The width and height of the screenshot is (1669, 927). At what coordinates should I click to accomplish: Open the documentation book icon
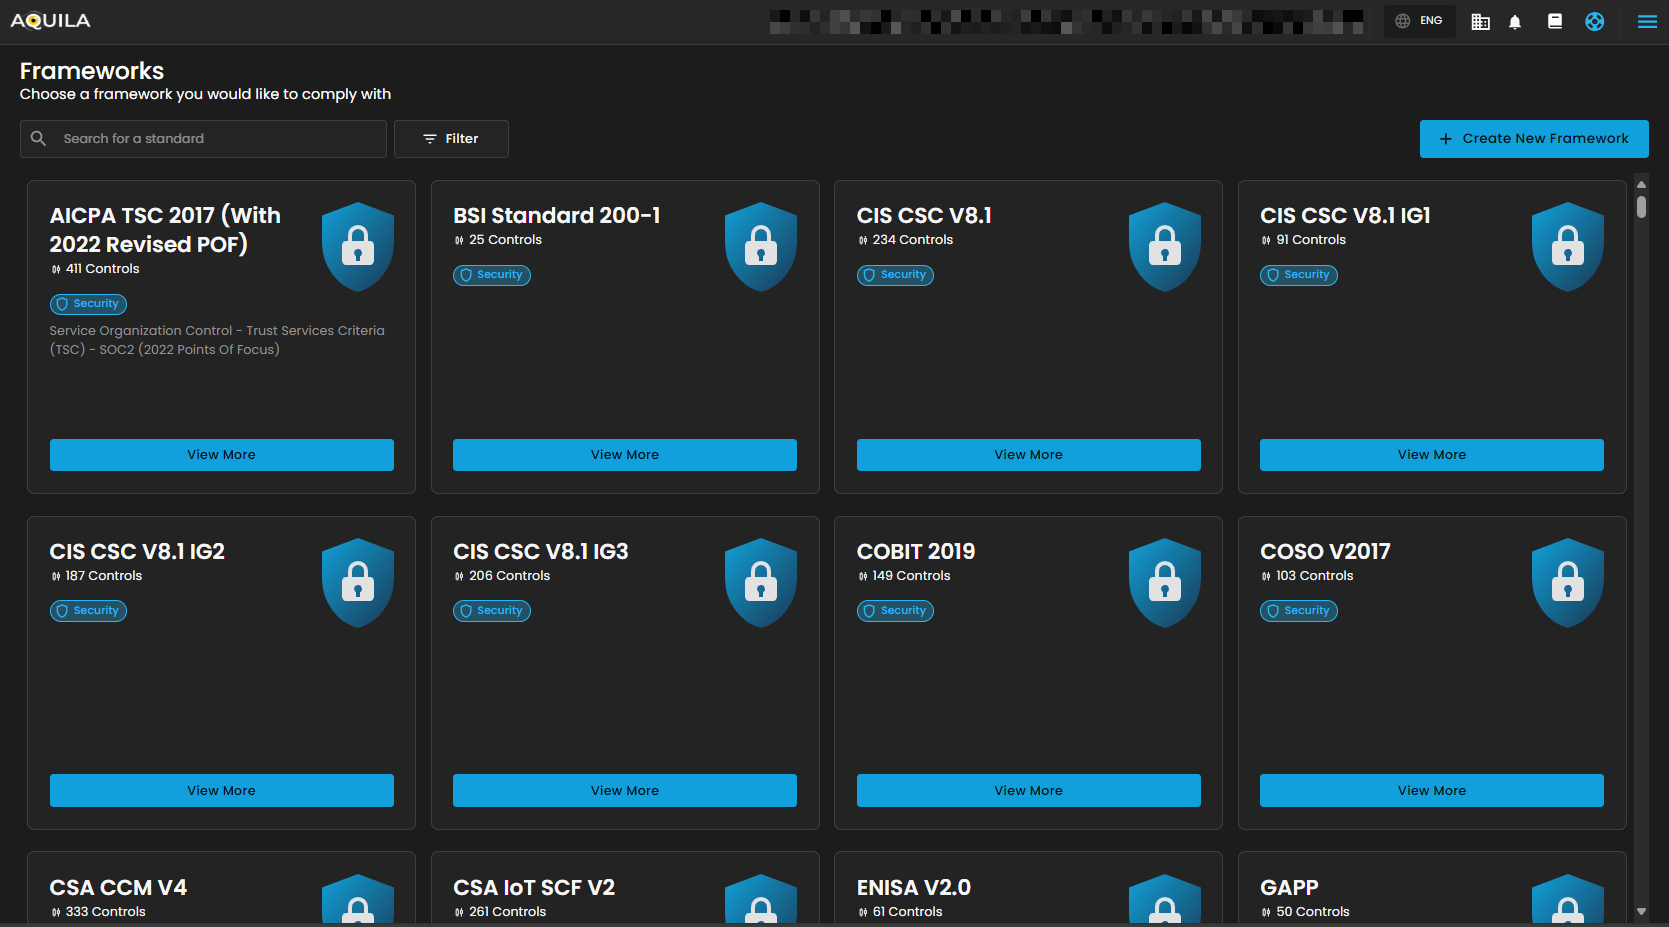[x=1555, y=21]
